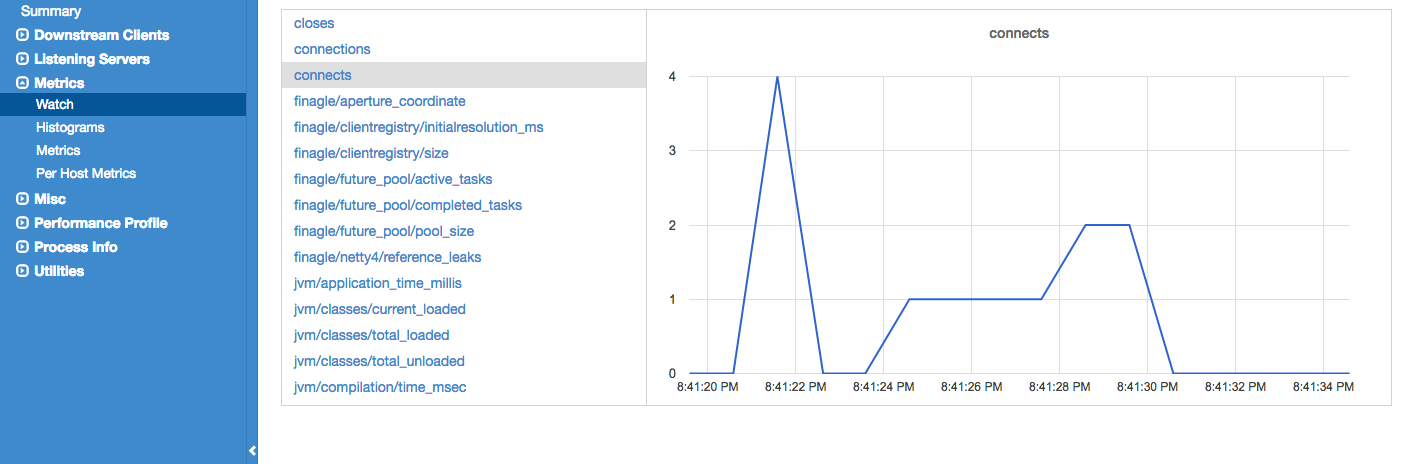Select the connections metric
The width and height of the screenshot is (1403, 464).
pyautogui.click(x=332, y=49)
